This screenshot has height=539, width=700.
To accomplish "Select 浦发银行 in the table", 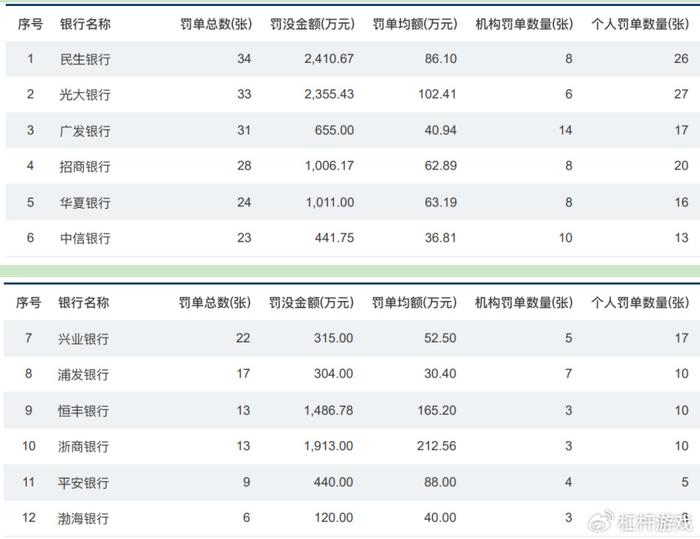I will pos(83,374).
